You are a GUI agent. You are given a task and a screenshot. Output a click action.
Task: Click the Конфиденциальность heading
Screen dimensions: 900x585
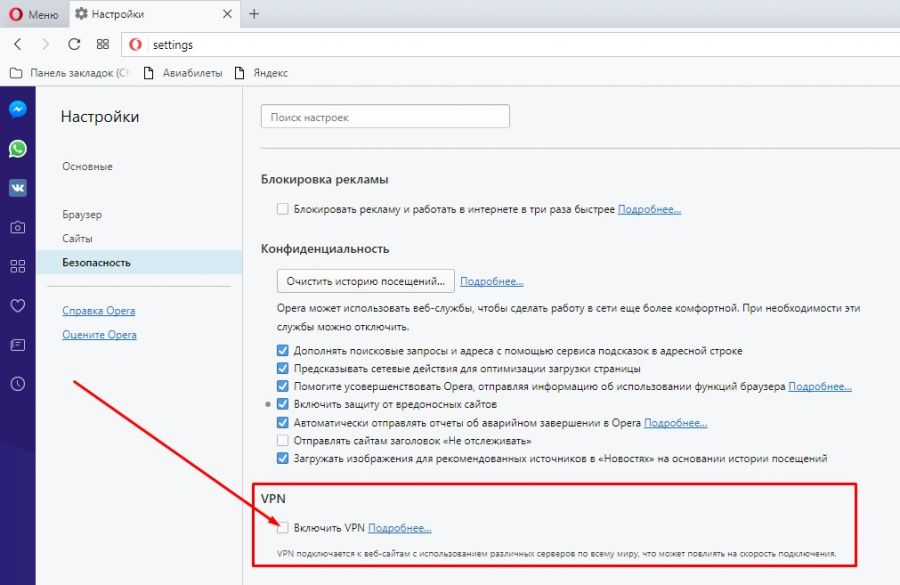[x=325, y=249]
